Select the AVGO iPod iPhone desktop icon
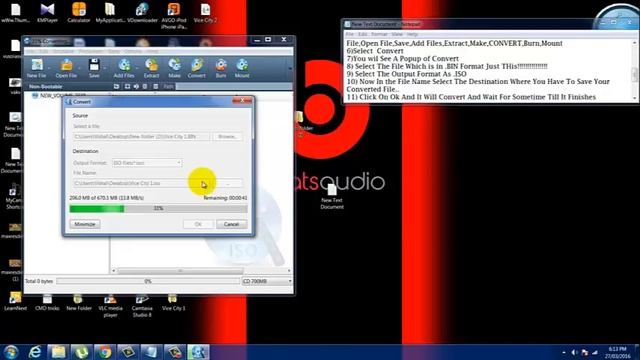The image size is (640, 360). point(174,16)
